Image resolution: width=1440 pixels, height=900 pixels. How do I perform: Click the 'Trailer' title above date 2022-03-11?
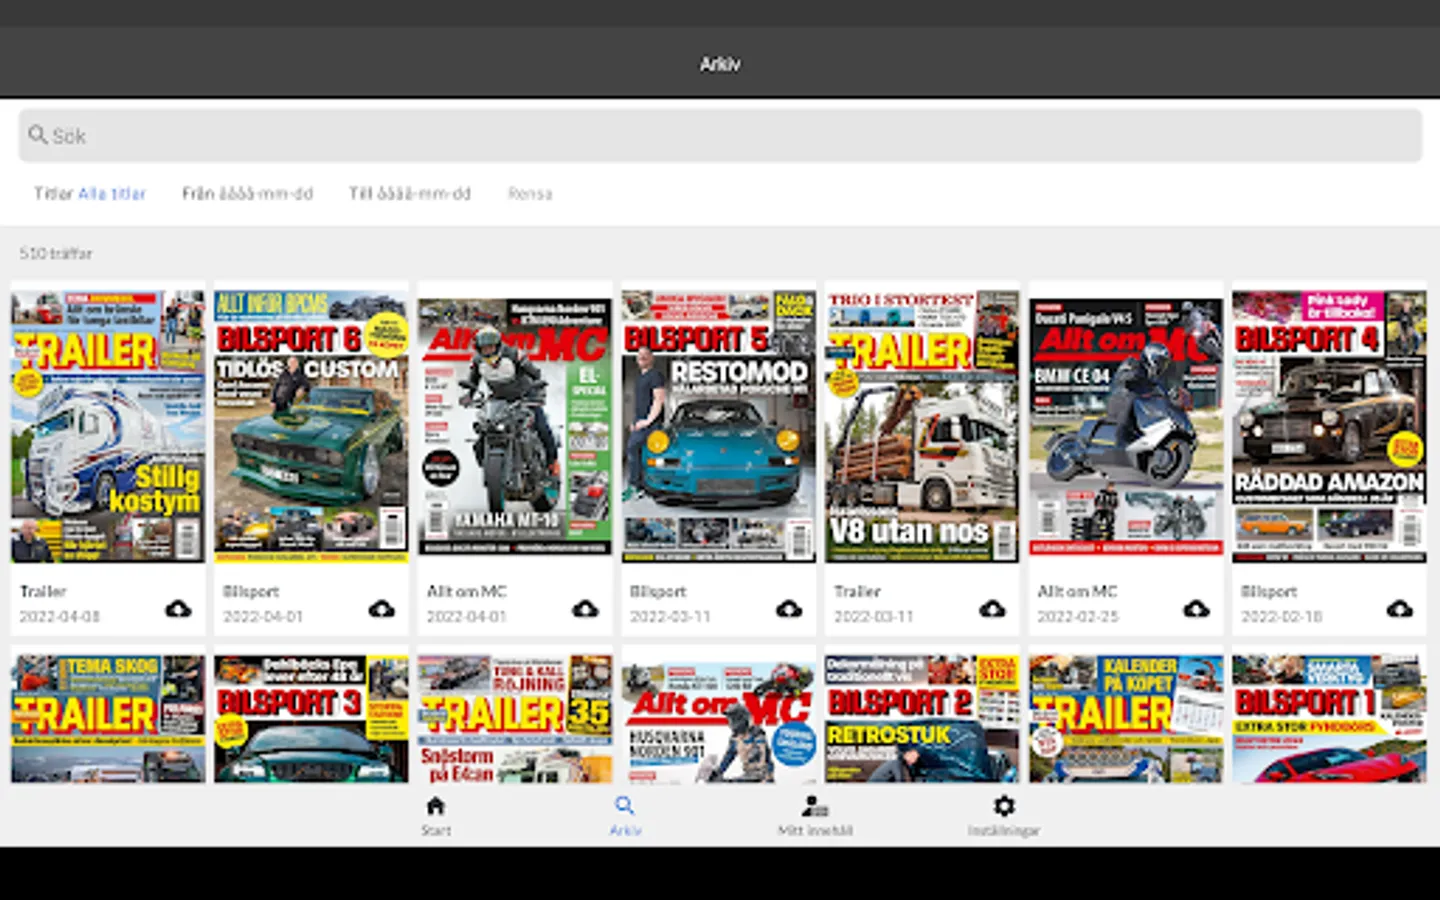coord(857,591)
